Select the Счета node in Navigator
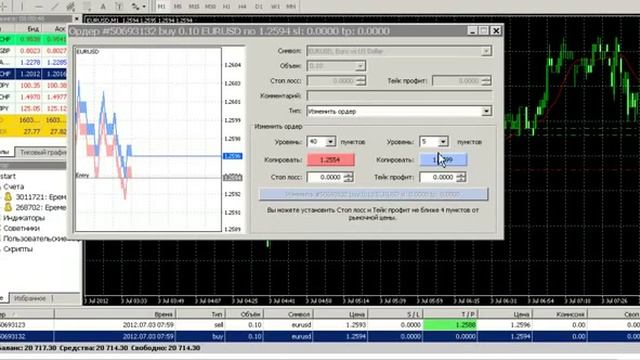The image size is (640, 360). (x=13, y=187)
